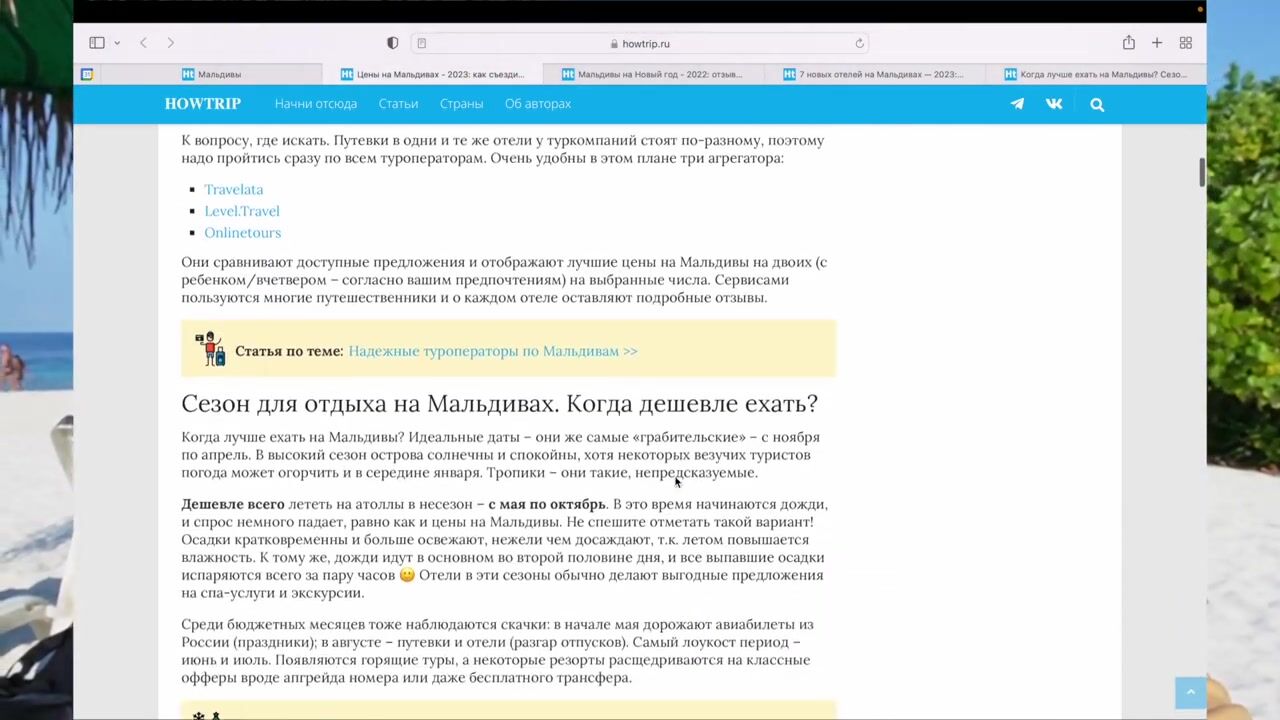Screen dimensions: 1280x720
Task: Open the 'Страны' navigation menu
Action: click(x=461, y=104)
